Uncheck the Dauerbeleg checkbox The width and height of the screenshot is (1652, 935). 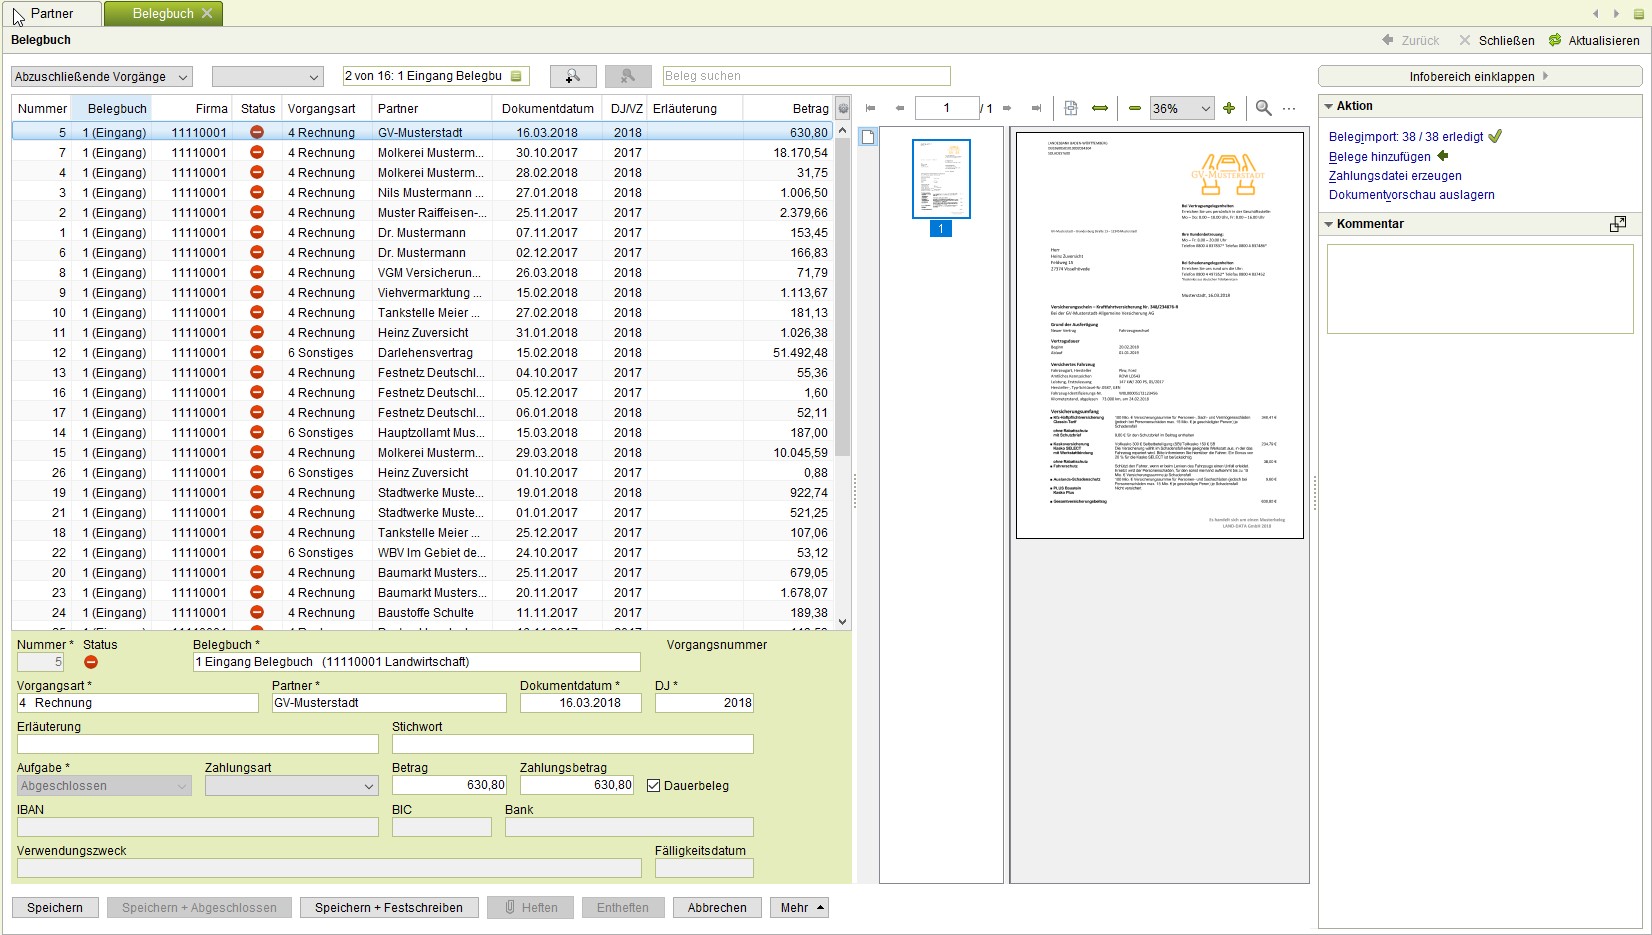tap(654, 786)
